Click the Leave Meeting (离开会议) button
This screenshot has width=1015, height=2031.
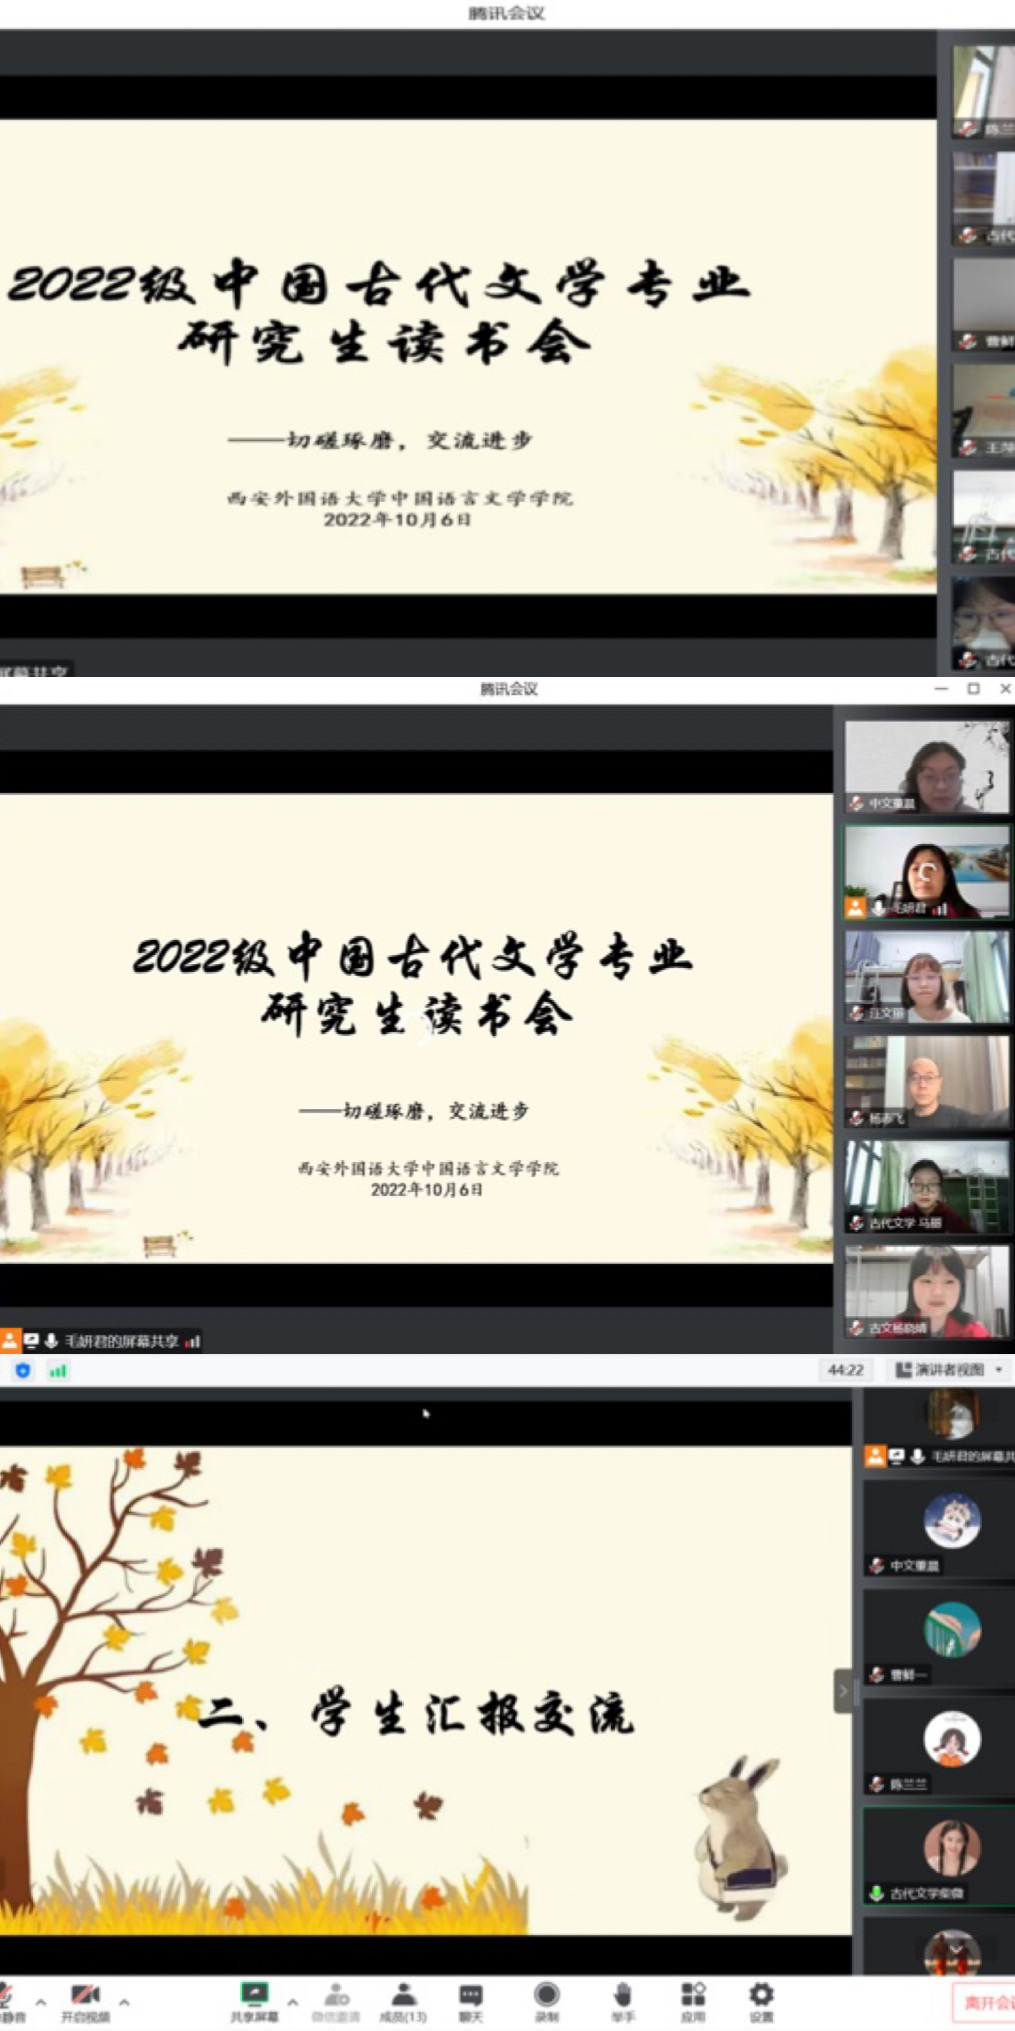986,2003
